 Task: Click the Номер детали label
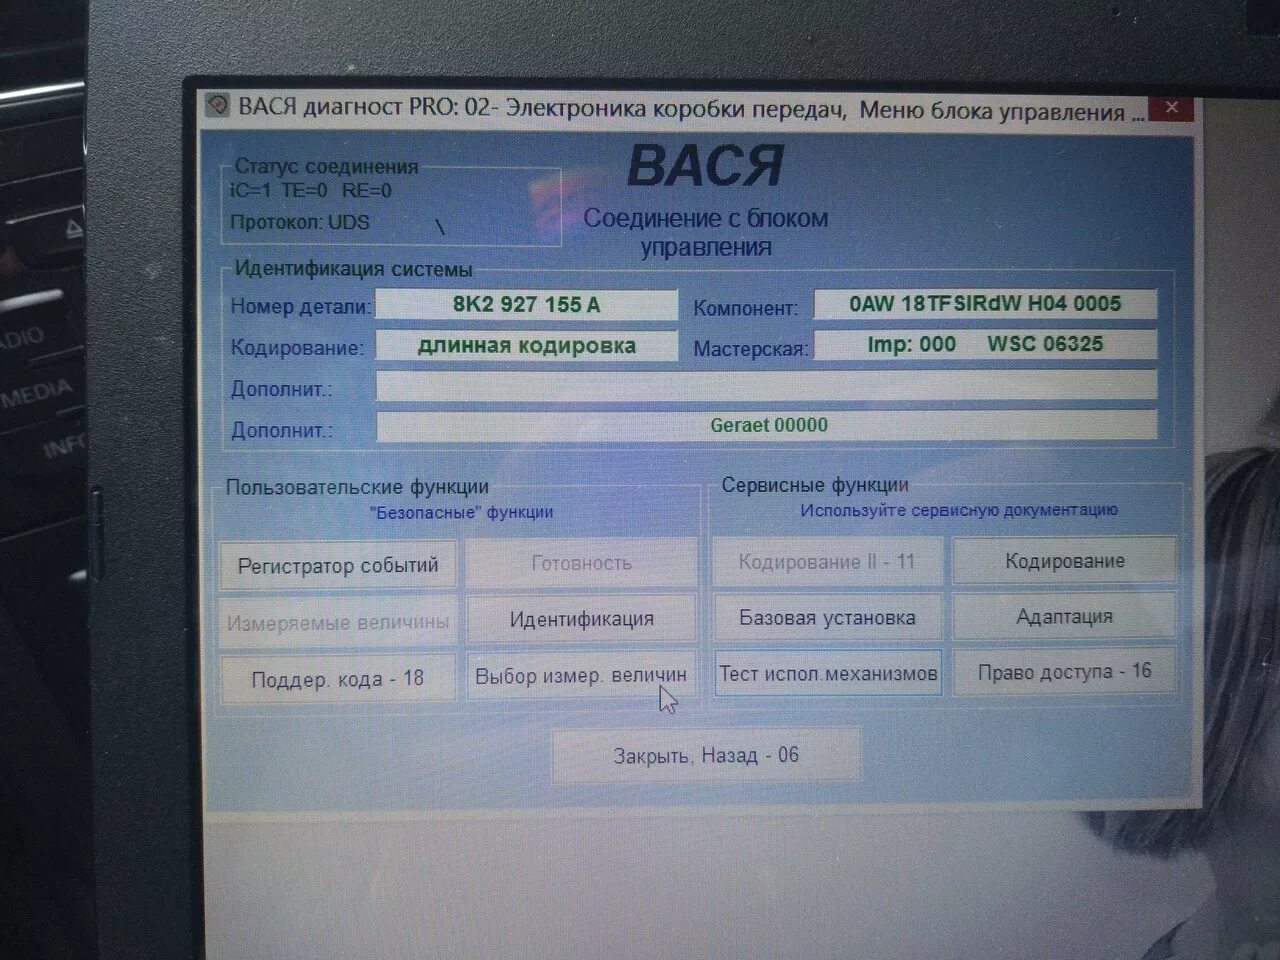[x=300, y=307]
